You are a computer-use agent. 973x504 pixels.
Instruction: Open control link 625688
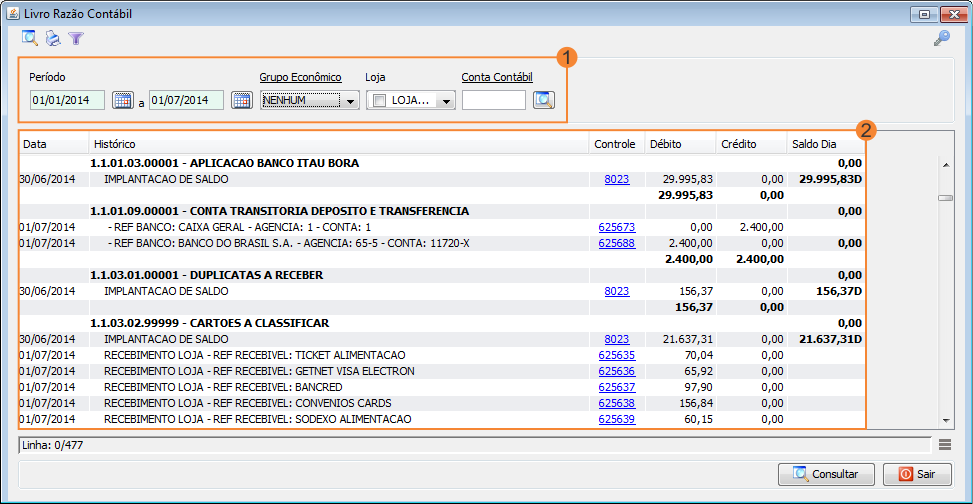click(x=617, y=243)
